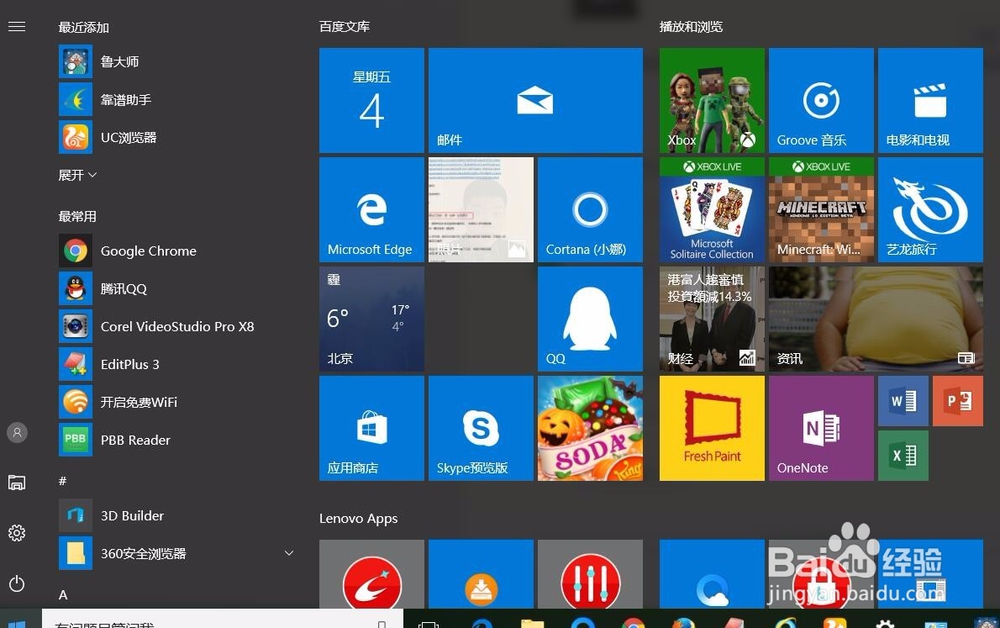Image resolution: width=1000 pixels, height=628 pixels.
Task: Open the calendar tile showing 星期五 4
Action: pos(372,100)
